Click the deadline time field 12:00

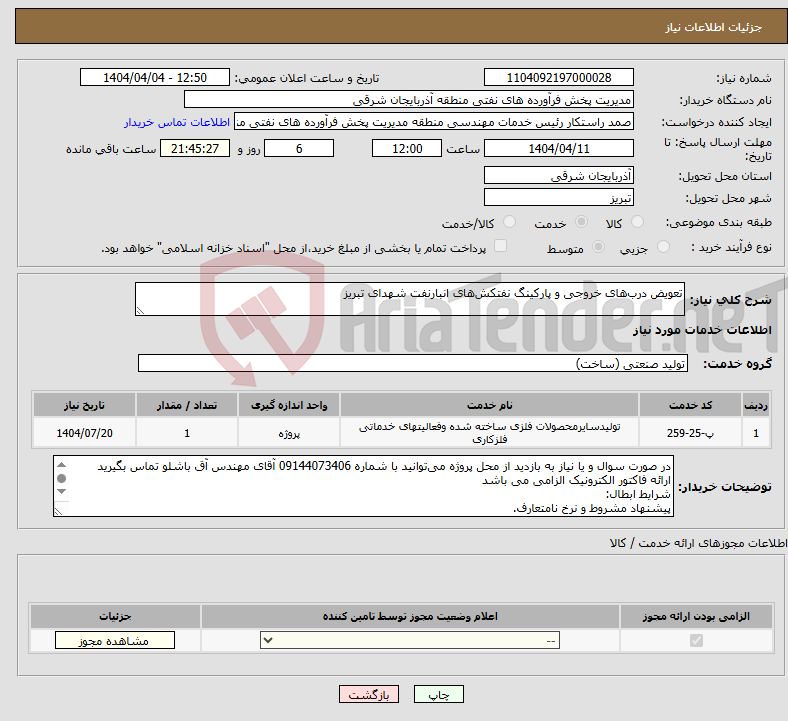point(407,149)
